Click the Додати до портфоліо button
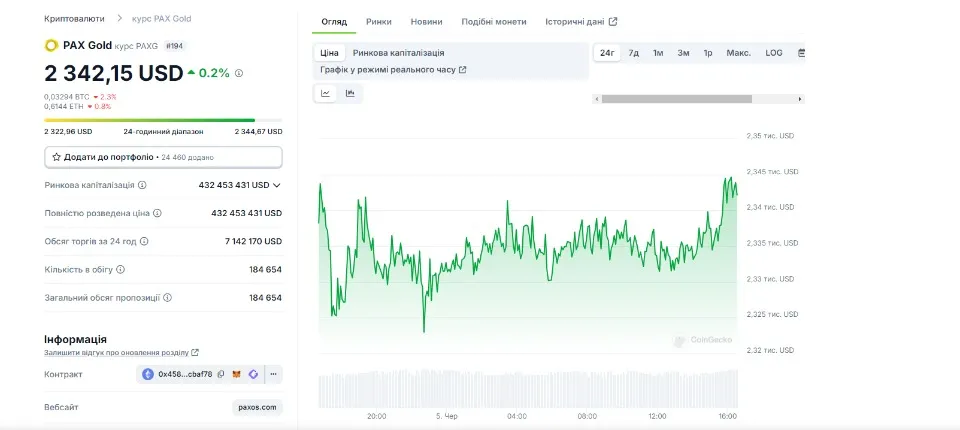The height and width of the screenshot is (430, 960). pyautogui.click(x=163, y=157)
